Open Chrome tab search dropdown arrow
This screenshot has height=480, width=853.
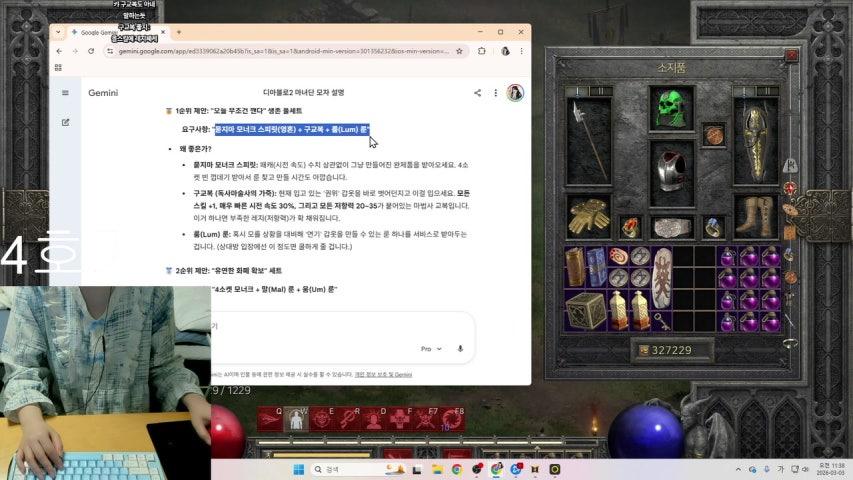58,32
